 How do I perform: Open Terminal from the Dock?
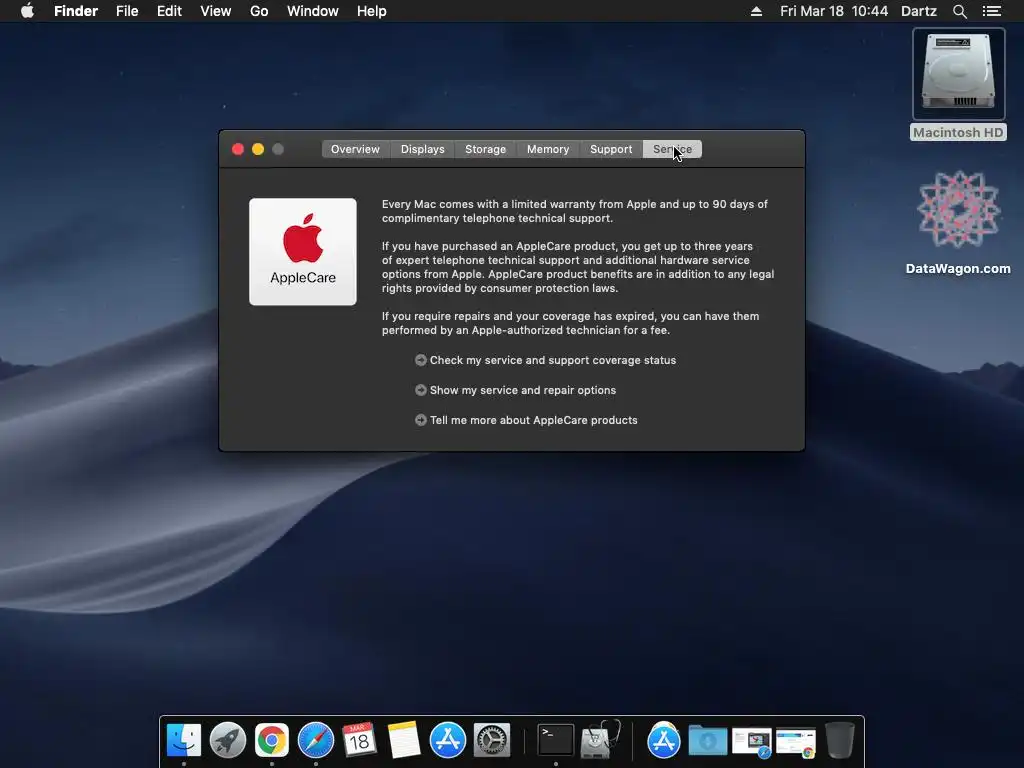click(x=556, y=740)
